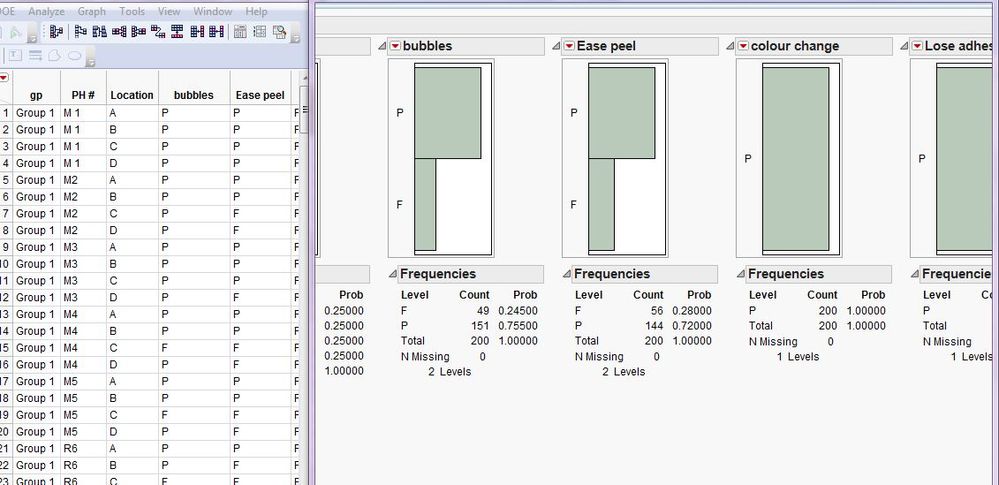Select Location cell D in row 16
The width and height of the screenshot is (999, 485).
pos(133,365)
